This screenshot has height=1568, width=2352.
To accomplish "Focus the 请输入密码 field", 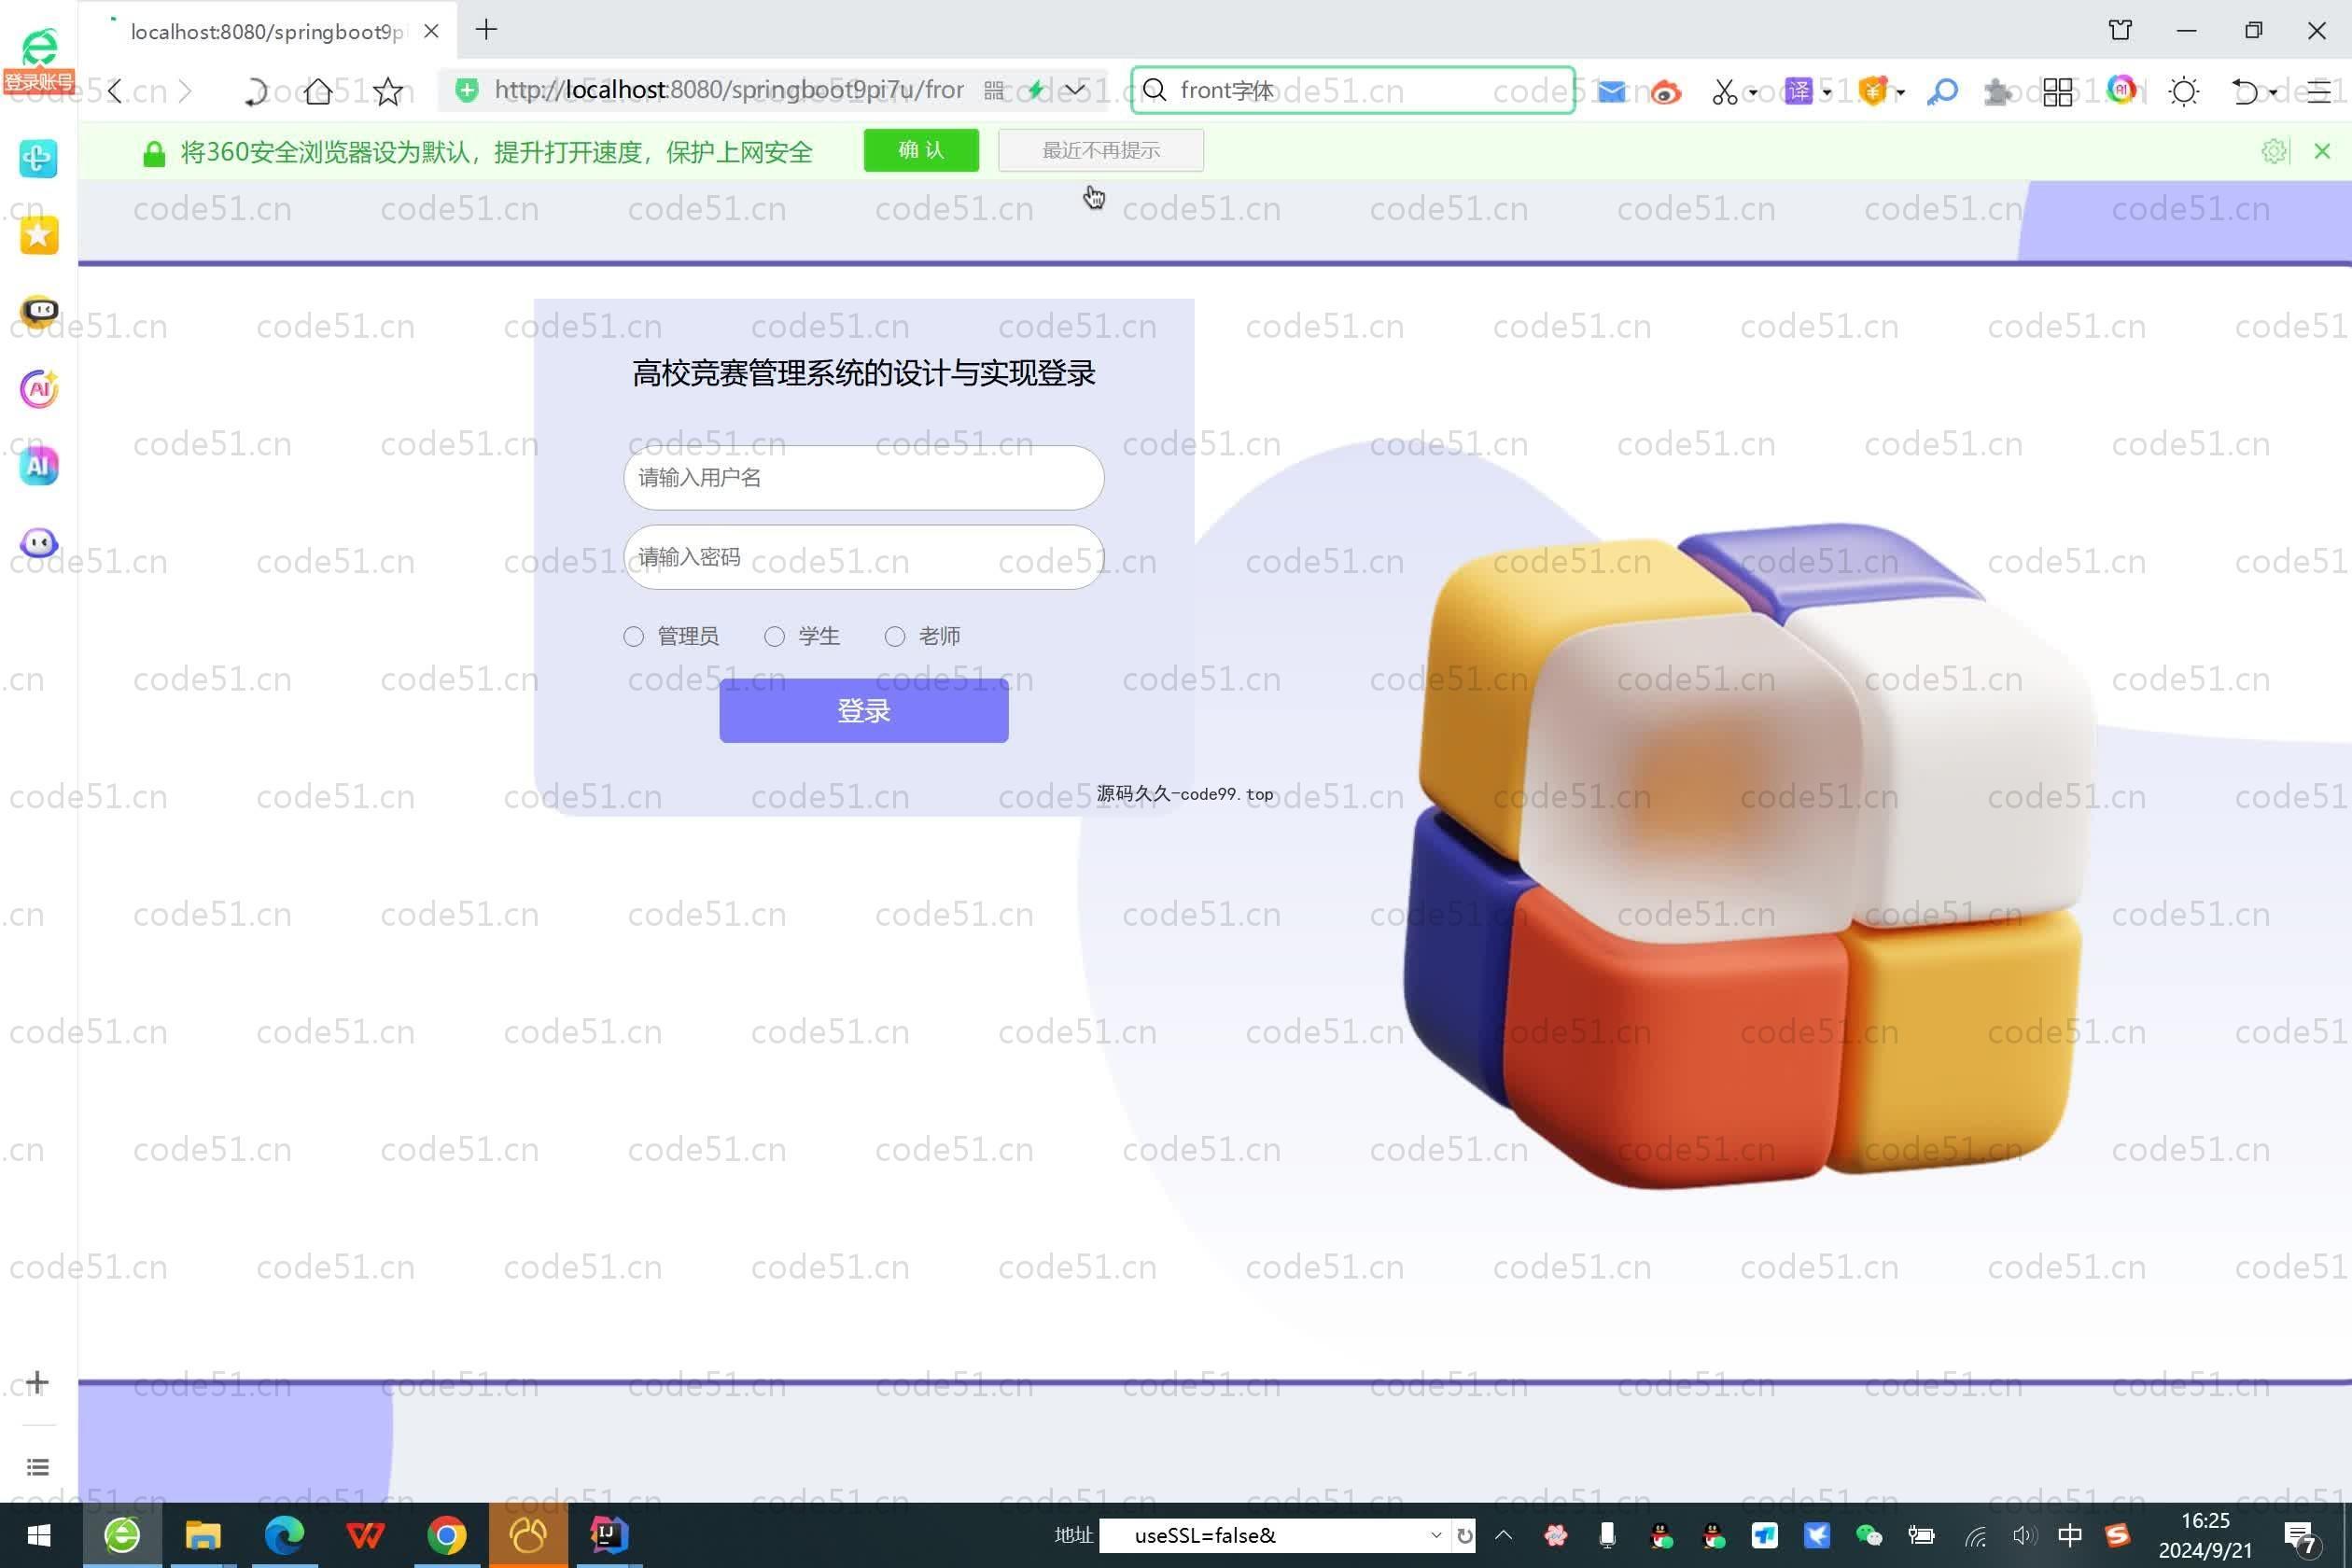I will click(864, 557).
